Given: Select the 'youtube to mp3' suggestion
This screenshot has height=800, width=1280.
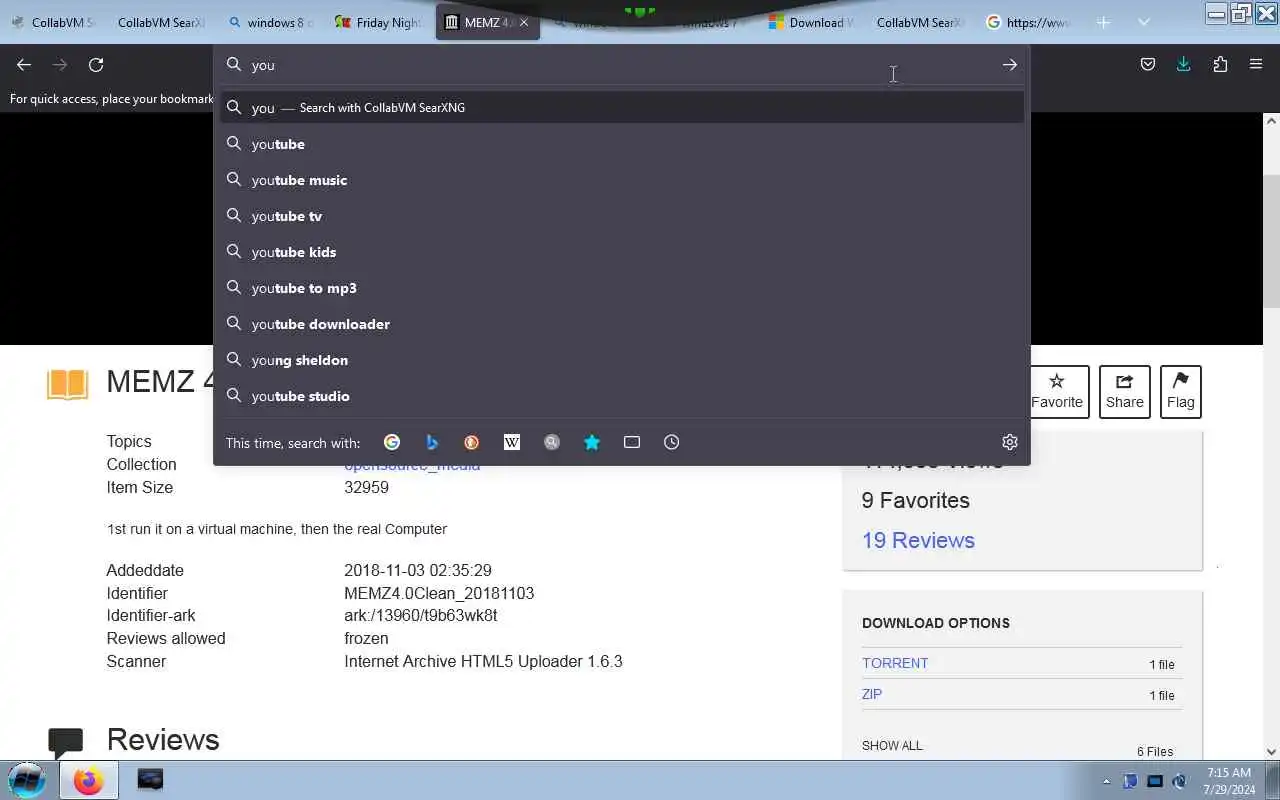Looking at the screenshot, I should click(622, 288).
